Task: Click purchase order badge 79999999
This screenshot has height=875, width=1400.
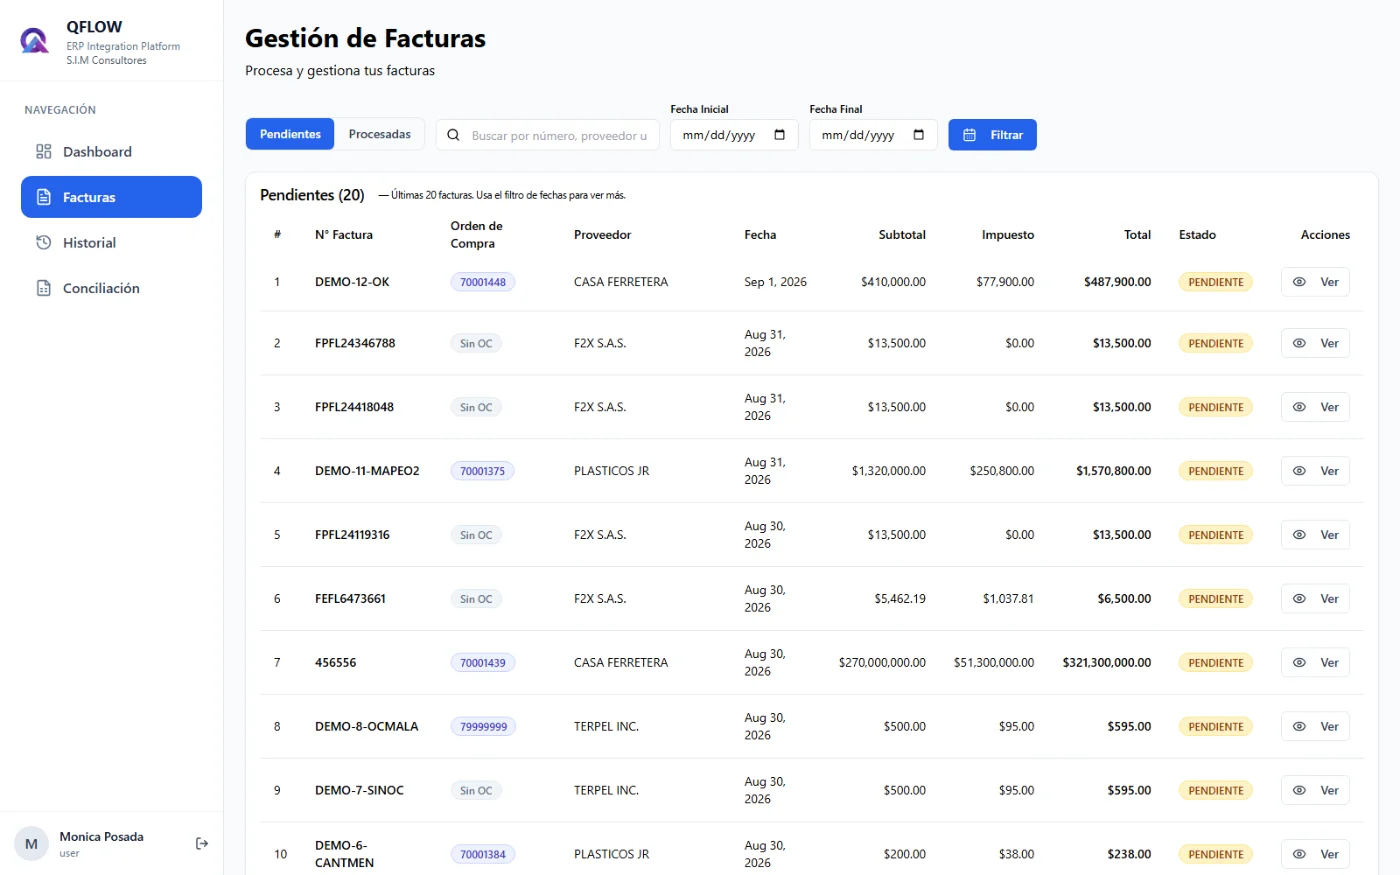Action: click(483, 727)
